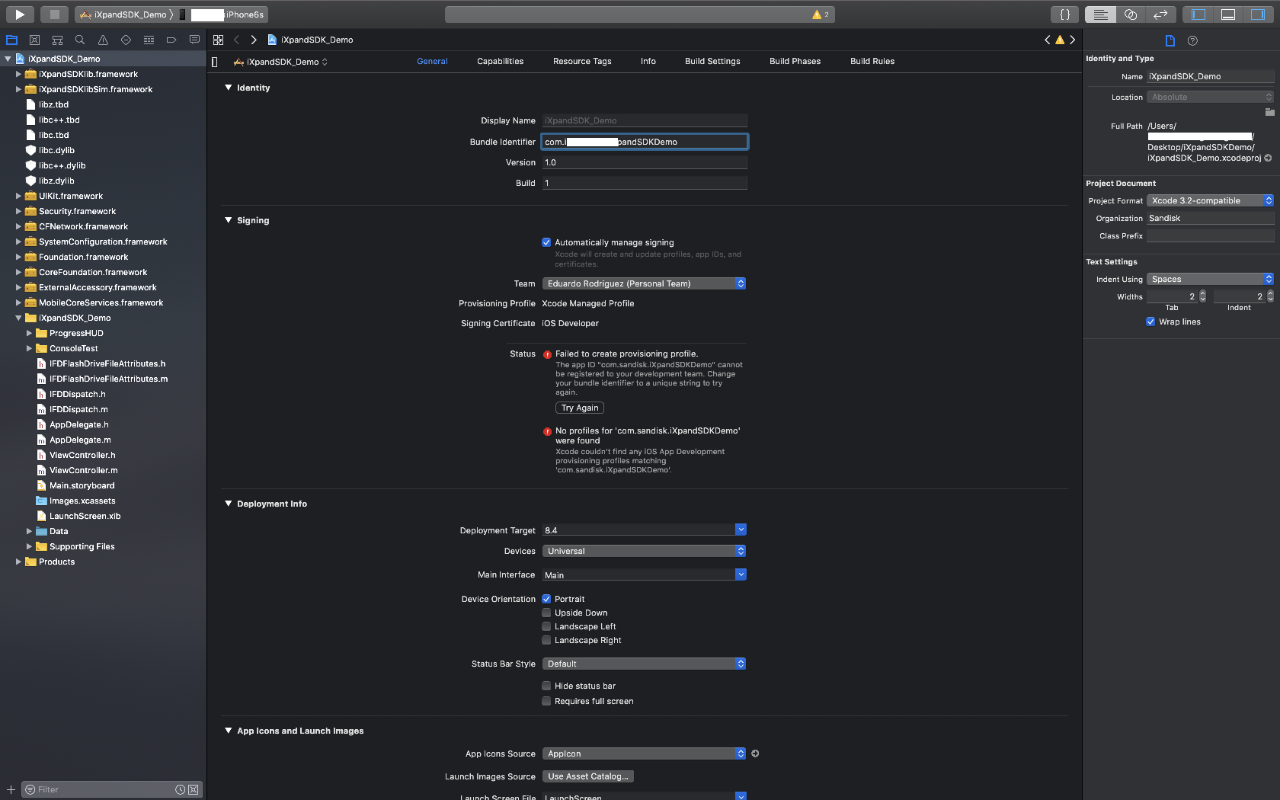Open the Debug navigator
Viewport: 1280px width, 800px height.
click(x=148, y=40)
